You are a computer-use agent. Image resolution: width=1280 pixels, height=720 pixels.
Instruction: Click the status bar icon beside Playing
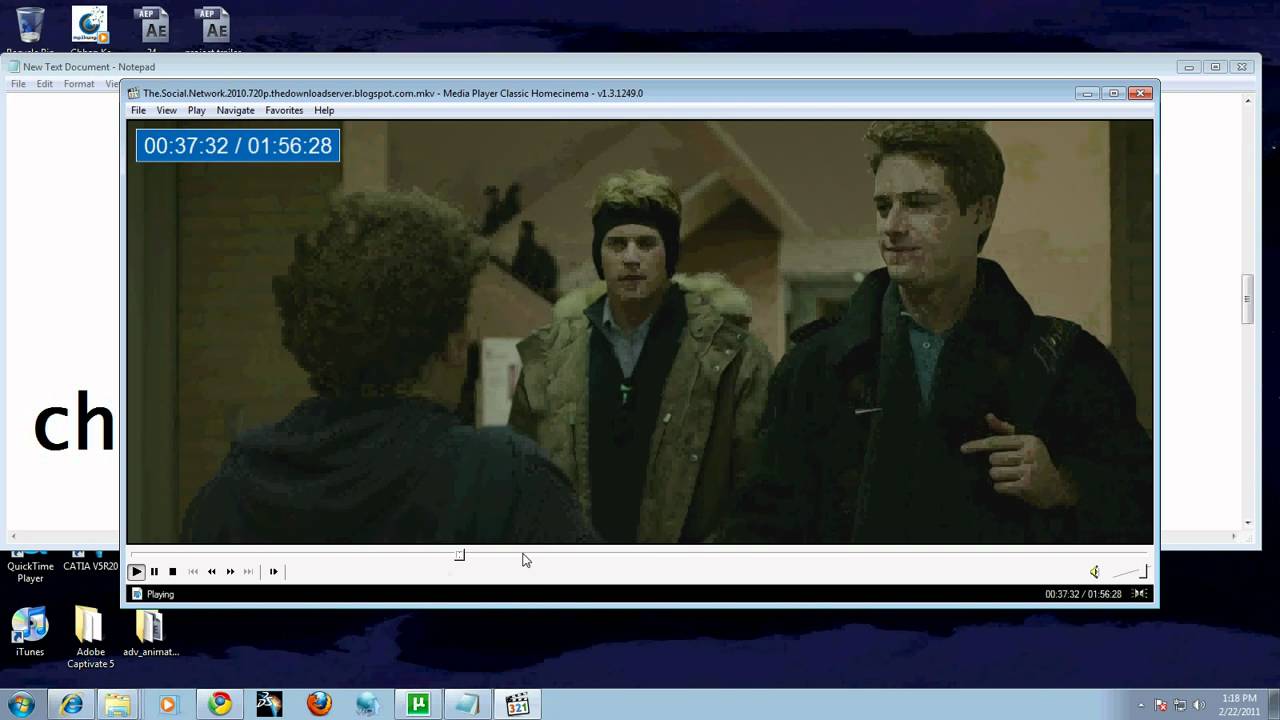(137, 594)
